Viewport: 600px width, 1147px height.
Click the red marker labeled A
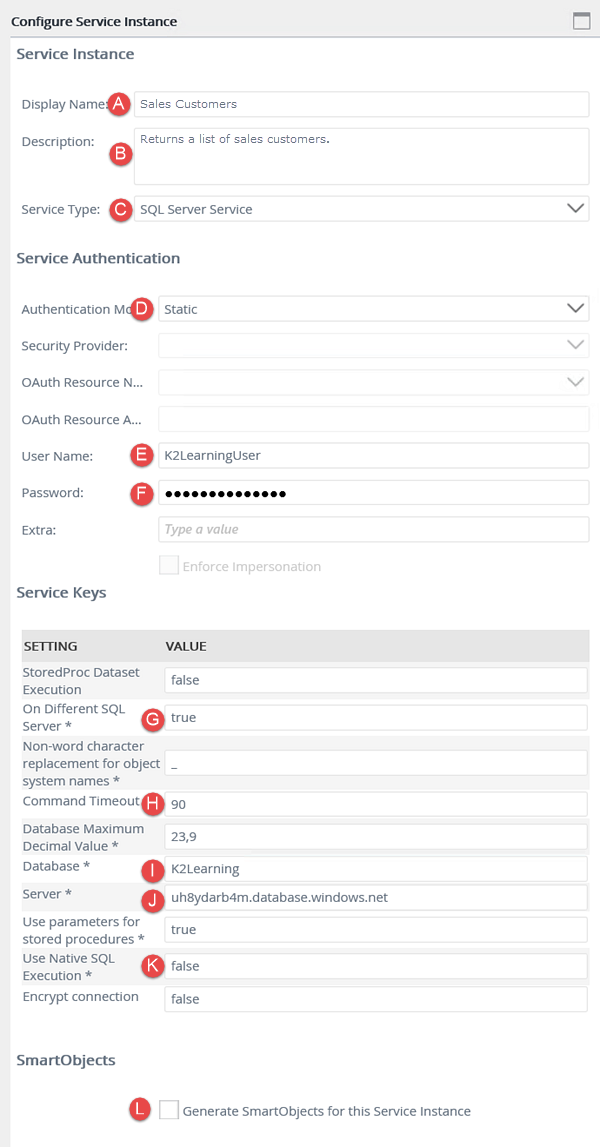coord(118,104)
